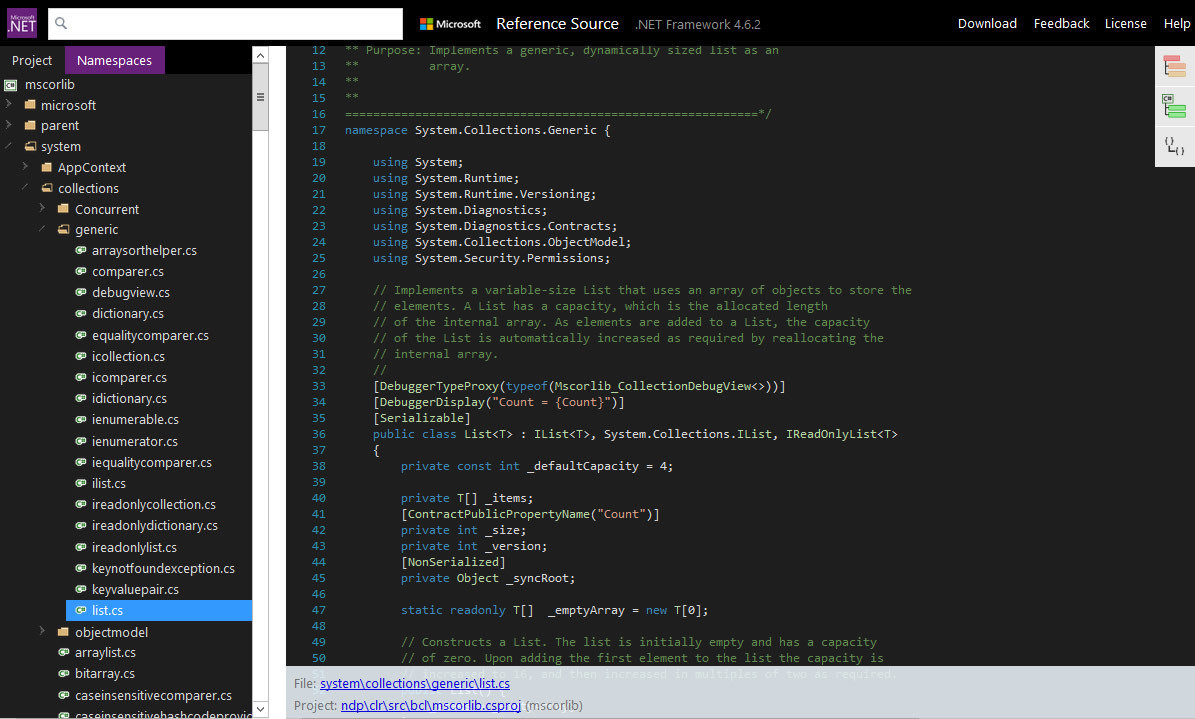Click the _defaultCapacity constant on line 38
The height and width of the screenshot is (719, 1195).
point(583,466)
